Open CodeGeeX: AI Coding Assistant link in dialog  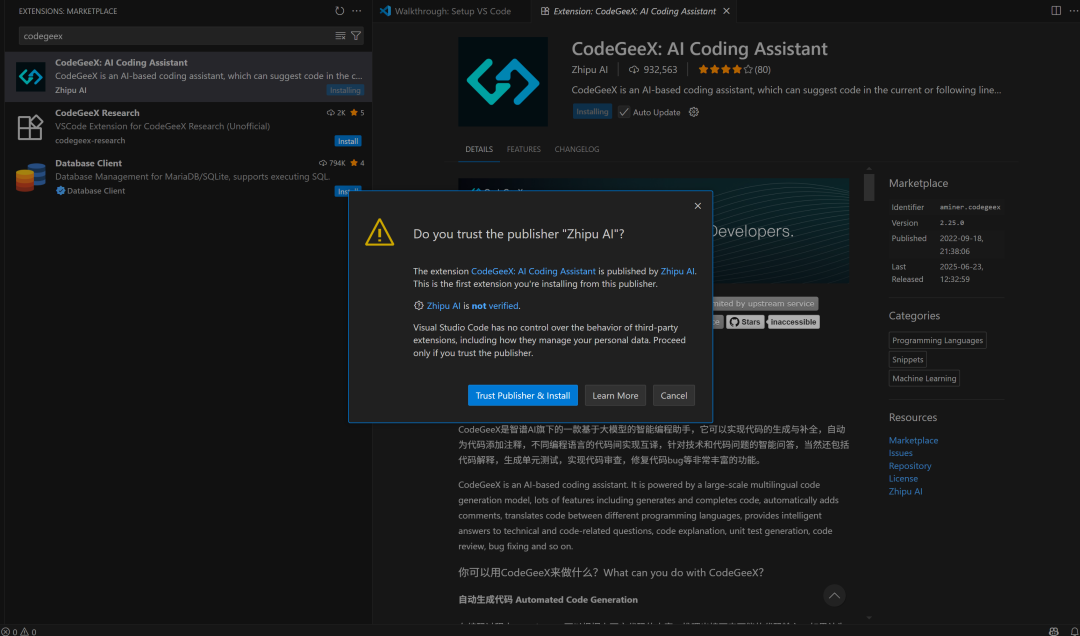coord(533,271)
